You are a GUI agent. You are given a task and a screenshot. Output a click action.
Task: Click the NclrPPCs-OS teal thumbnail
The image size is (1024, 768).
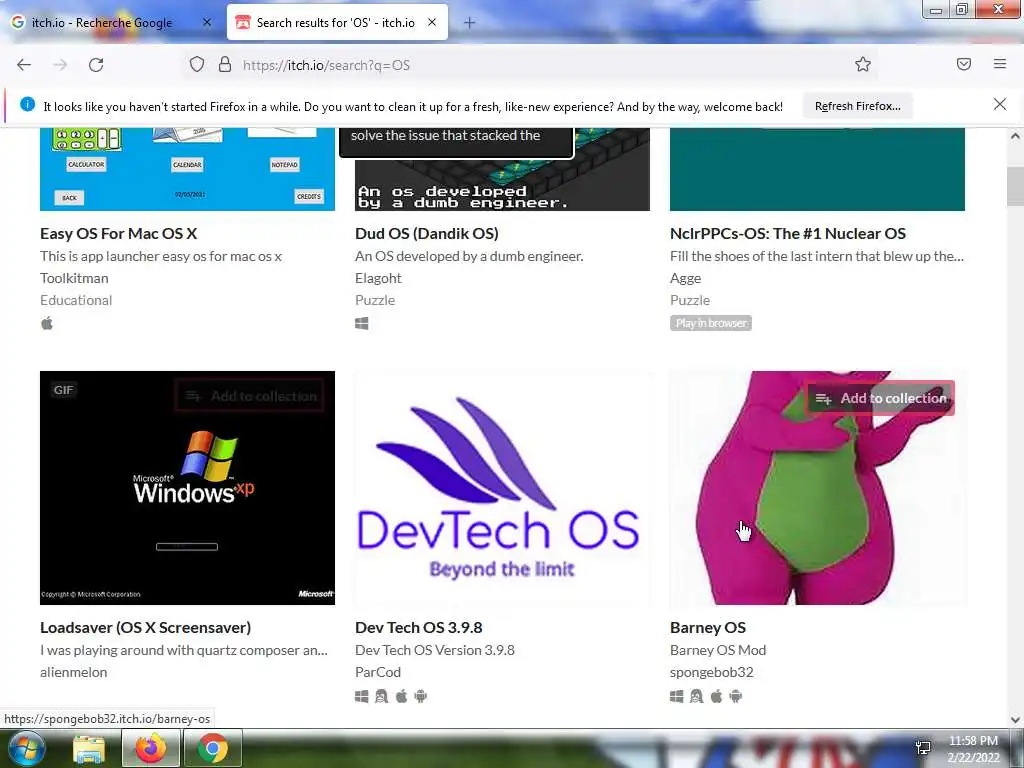[817, 170]
